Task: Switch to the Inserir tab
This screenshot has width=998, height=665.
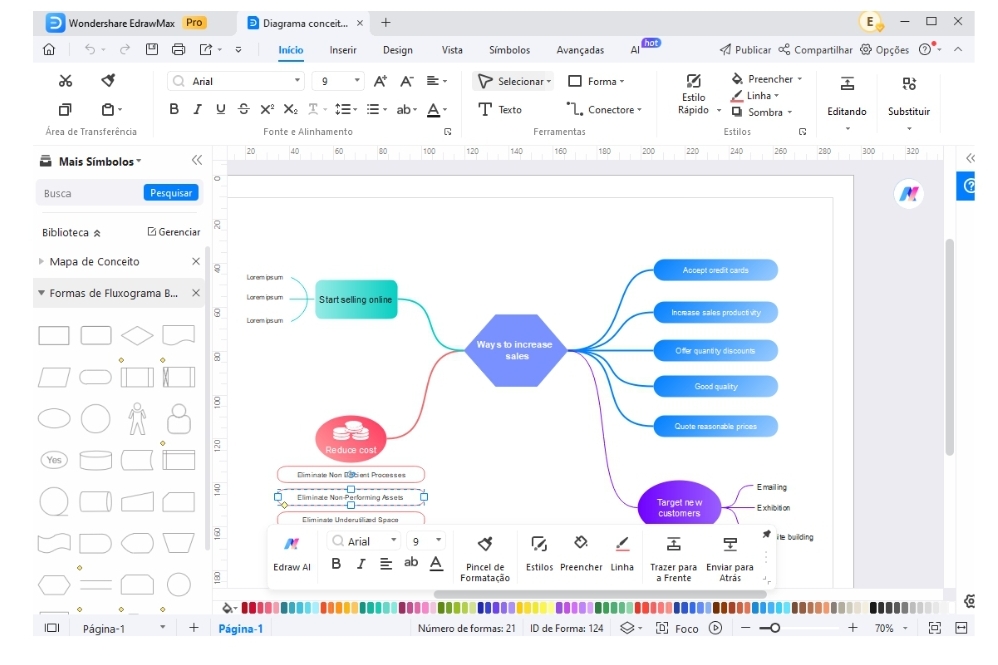Action: pos(343,50)
